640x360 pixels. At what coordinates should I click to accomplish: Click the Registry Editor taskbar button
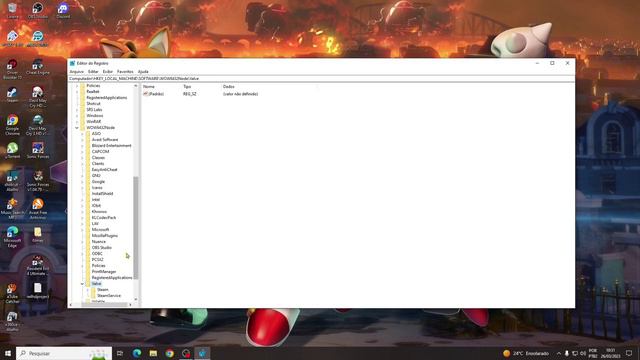(x=202, y=353)
